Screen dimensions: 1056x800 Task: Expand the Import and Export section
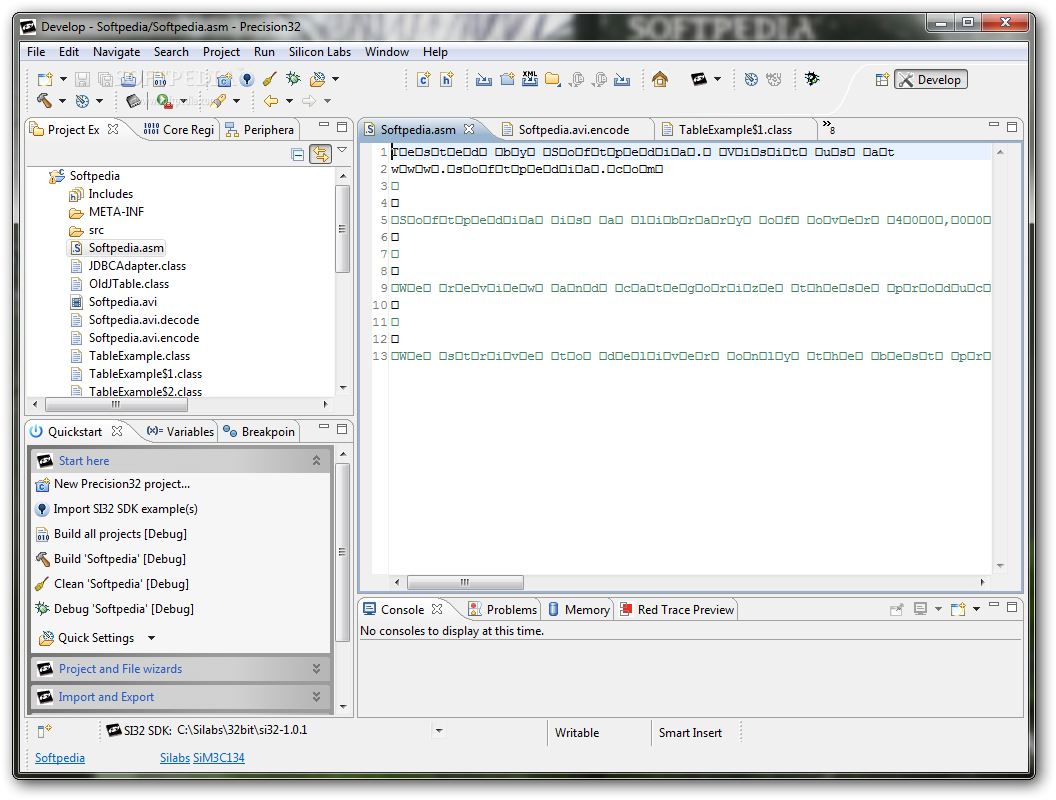(317, 697)
